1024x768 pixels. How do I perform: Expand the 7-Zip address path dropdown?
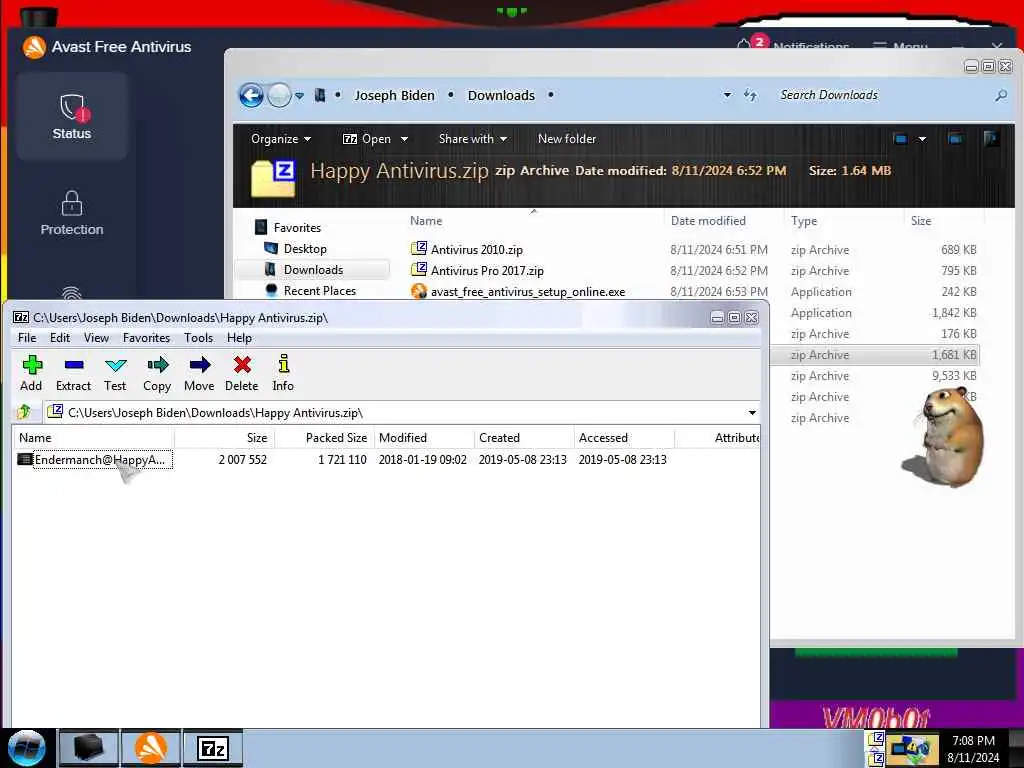click(x=752, y=413)
